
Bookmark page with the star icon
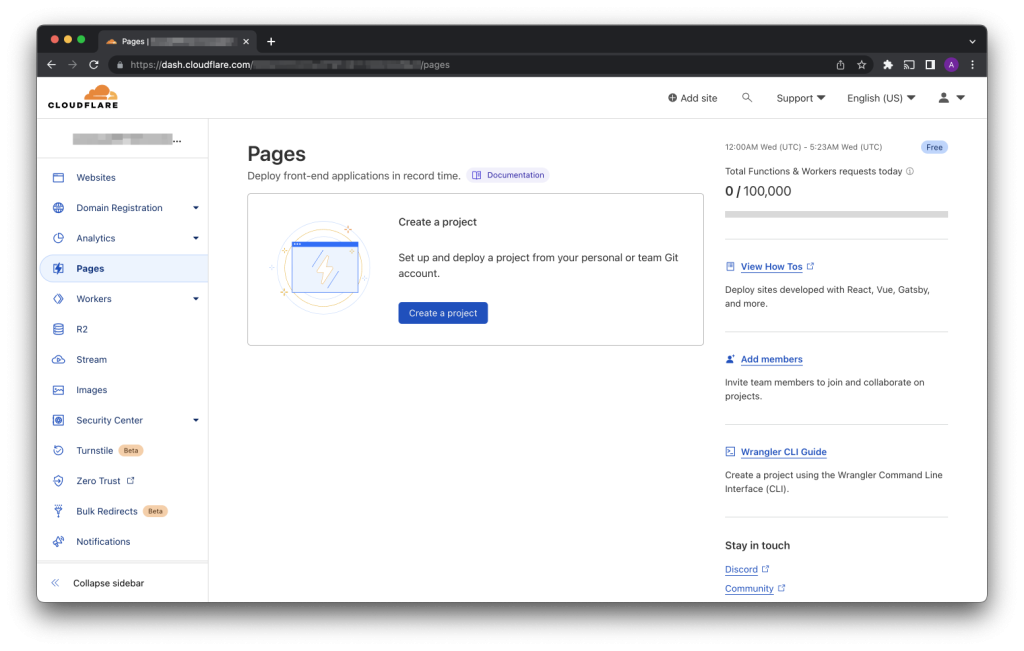pyautogui.click(x=861, y=65)
